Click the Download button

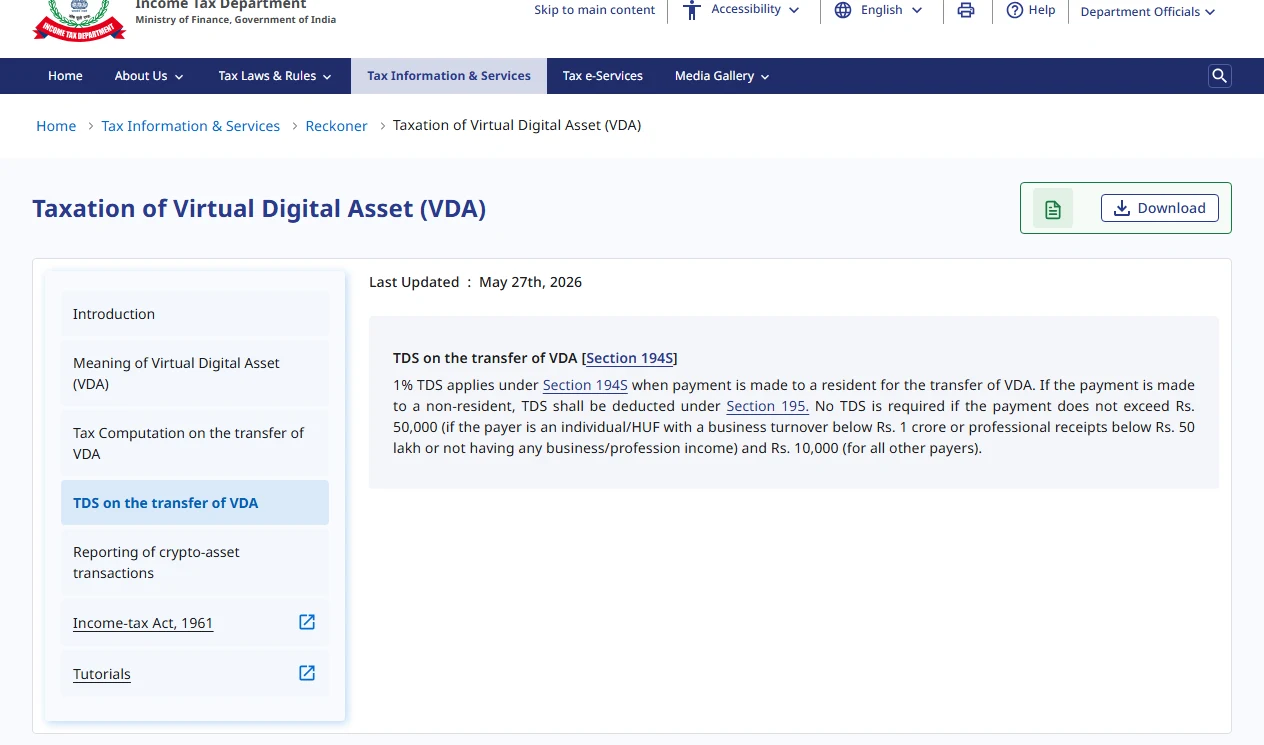[x=1160, y=208]
